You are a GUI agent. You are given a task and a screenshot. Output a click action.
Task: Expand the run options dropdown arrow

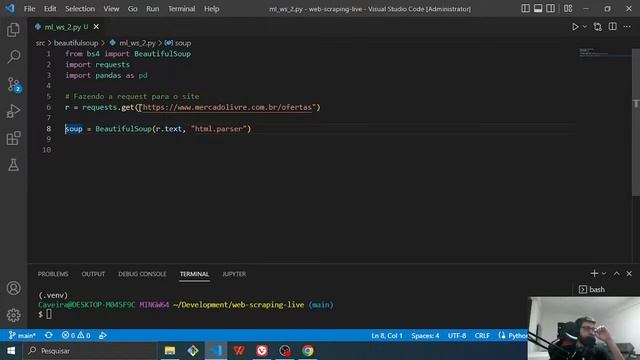tap(584, 27)
